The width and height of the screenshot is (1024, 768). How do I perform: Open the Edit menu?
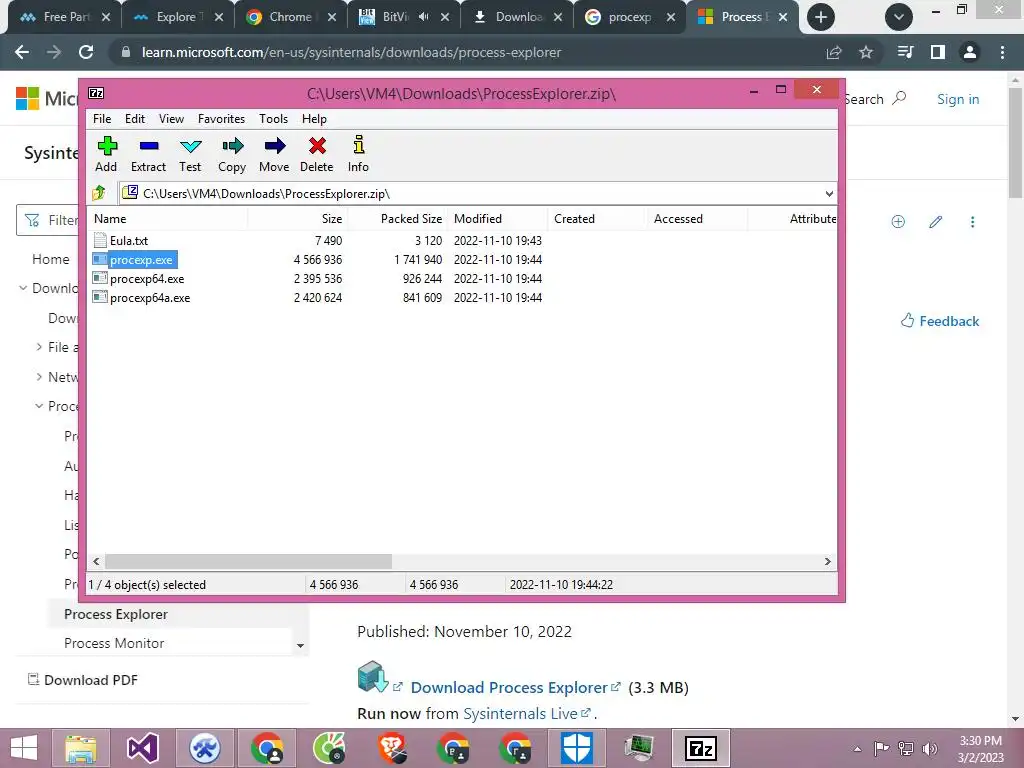135,119
